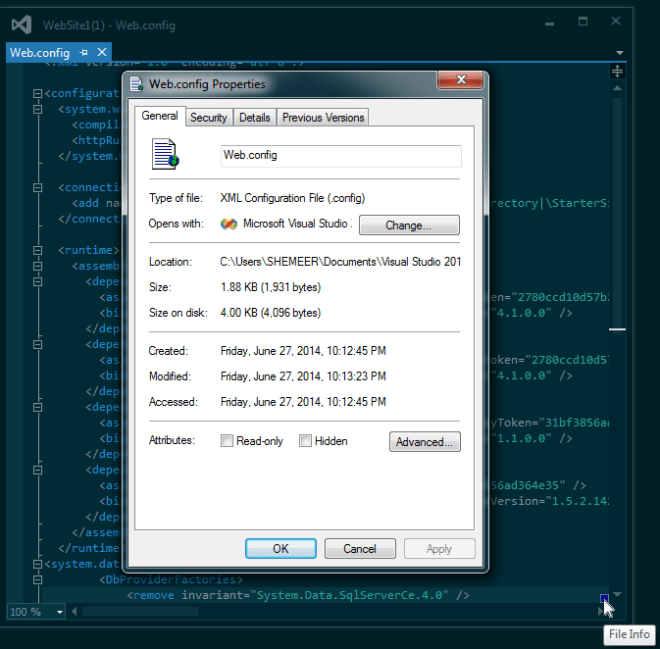
Task: Confirm the dialog with OK
Action: [x=281, y=549]
